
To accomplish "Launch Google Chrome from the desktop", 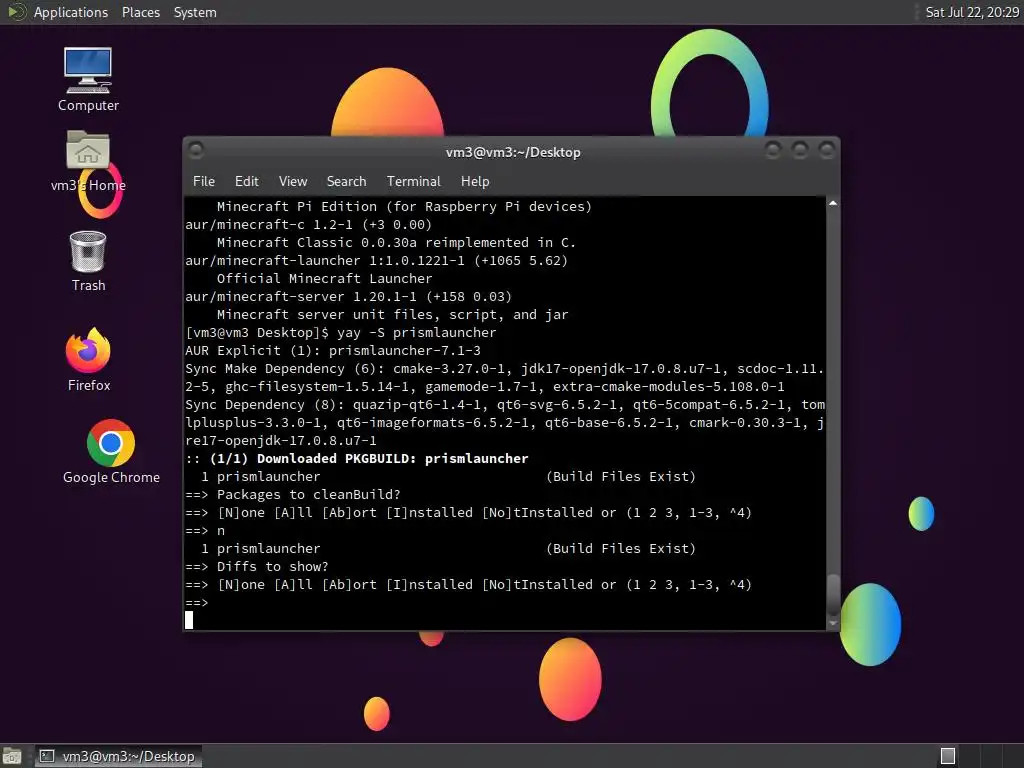I will tap(111, 451).
